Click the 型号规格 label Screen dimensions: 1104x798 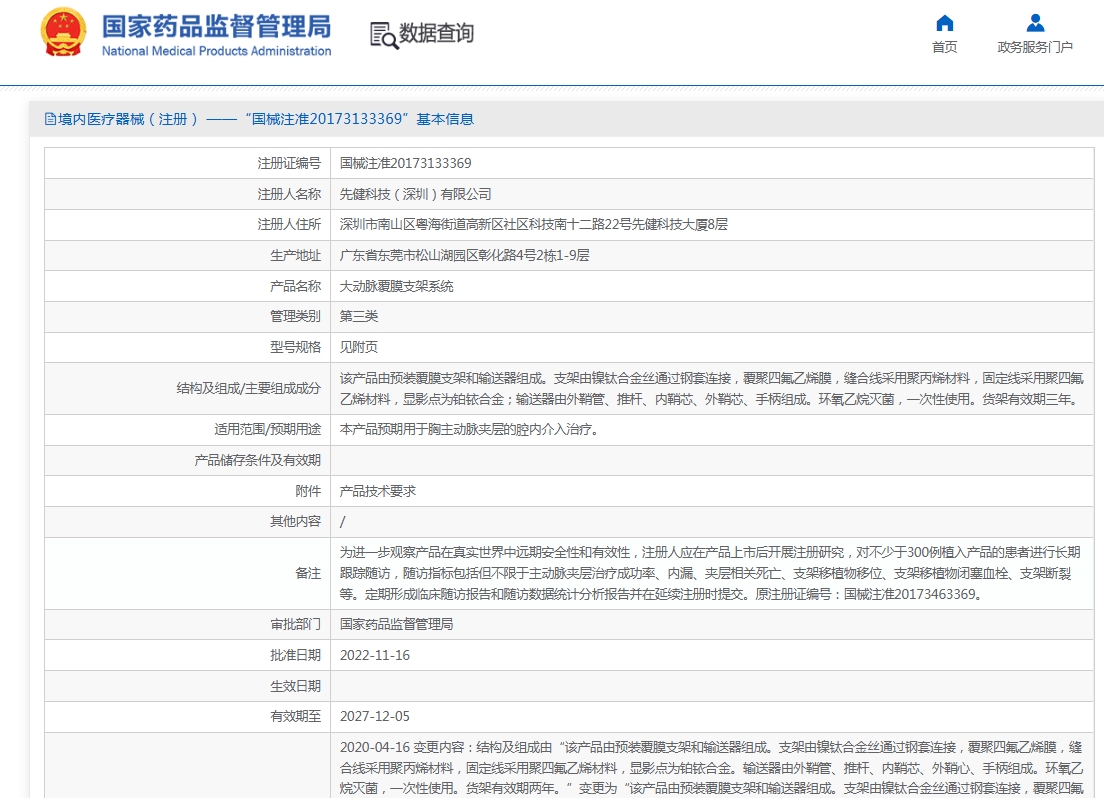coord(295,347)
